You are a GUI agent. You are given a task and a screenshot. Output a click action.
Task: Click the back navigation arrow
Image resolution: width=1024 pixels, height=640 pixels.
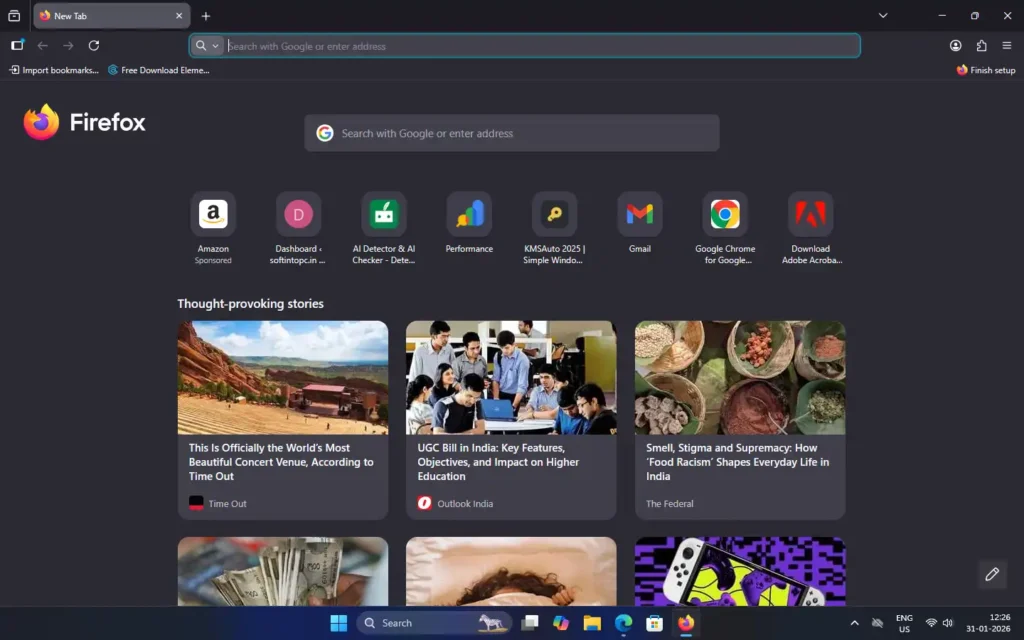pyautogui.click(x=42, y=45)
